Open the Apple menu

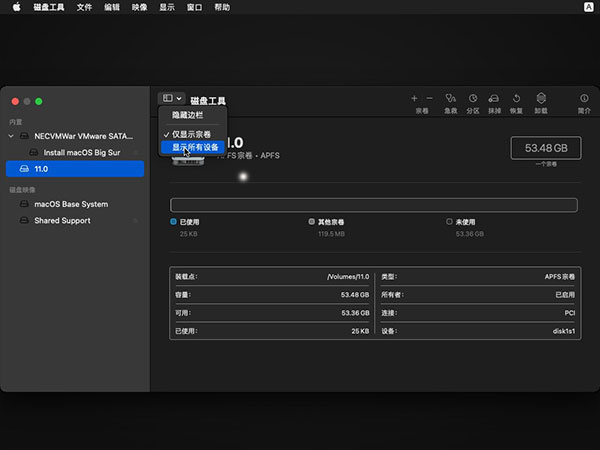pos(16,7)
